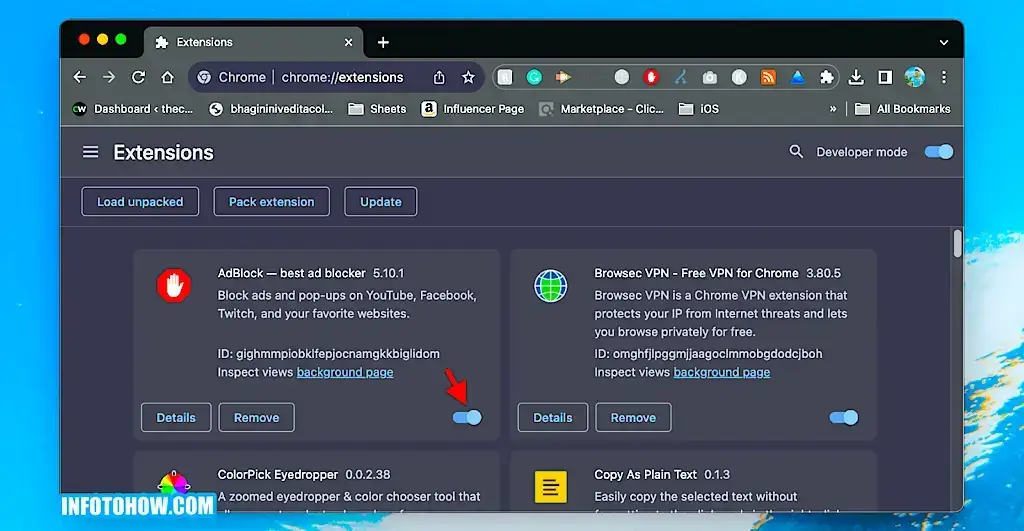
Task: Open the iOS bookmark folder
Action: pos(699,109)
